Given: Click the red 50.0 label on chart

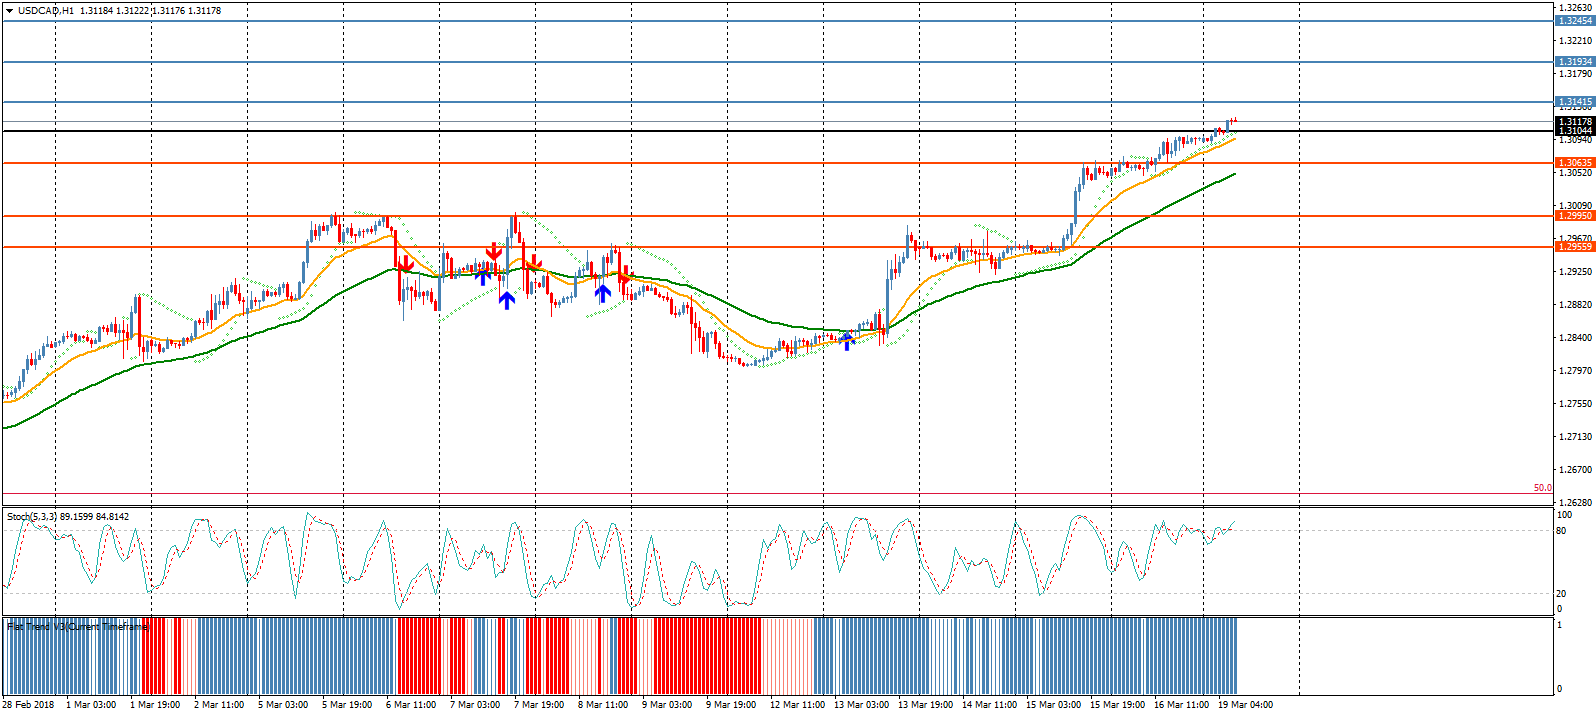Looking at the screenshot, I should point(1542,488).
